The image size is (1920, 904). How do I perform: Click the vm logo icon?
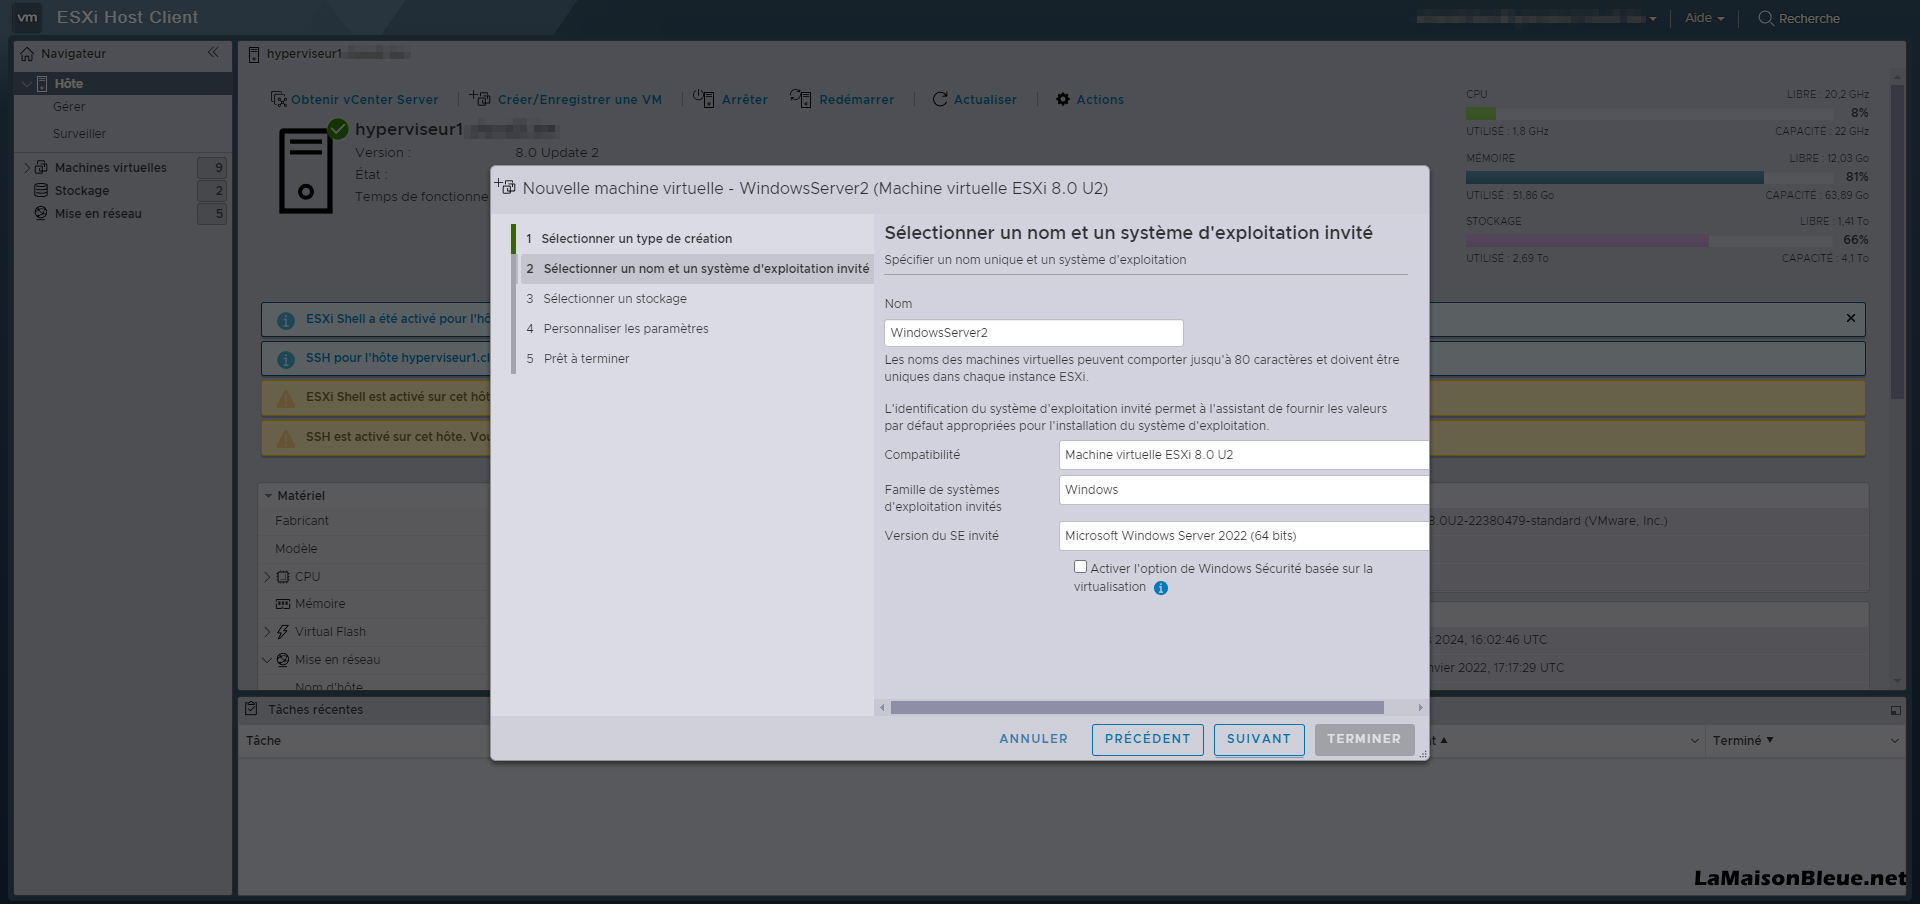27,17
